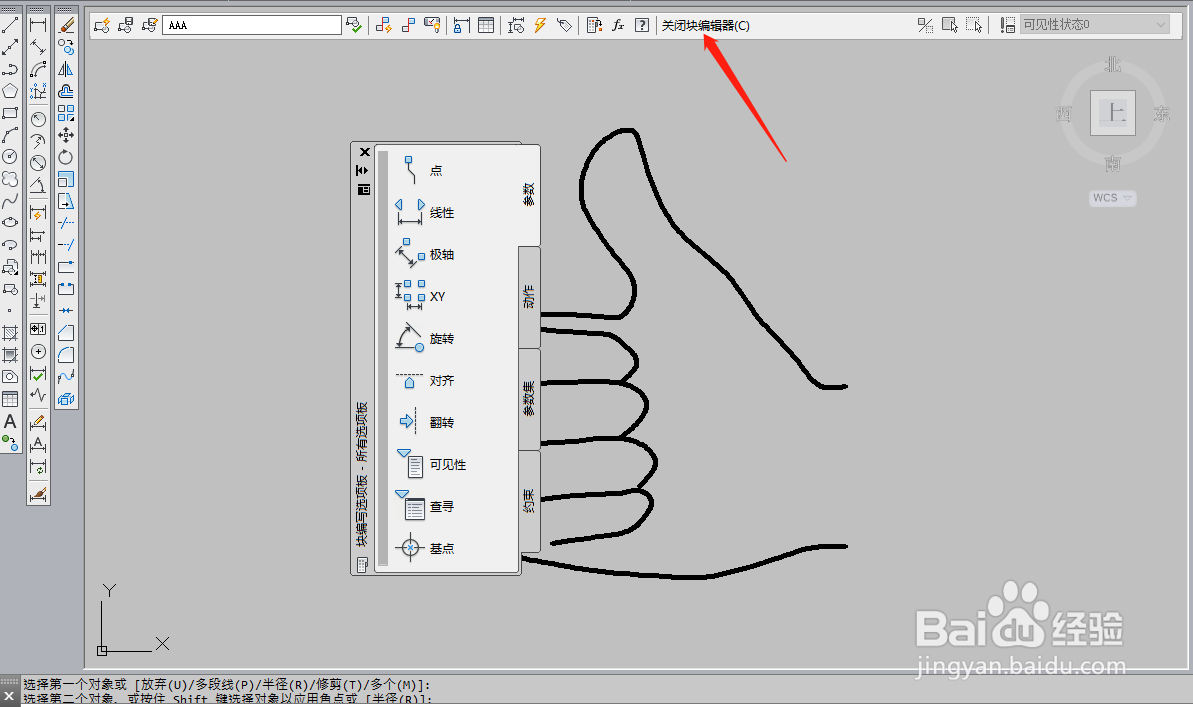Select the Center Mark tool
1193x707 pixels.
pos(38,352)
